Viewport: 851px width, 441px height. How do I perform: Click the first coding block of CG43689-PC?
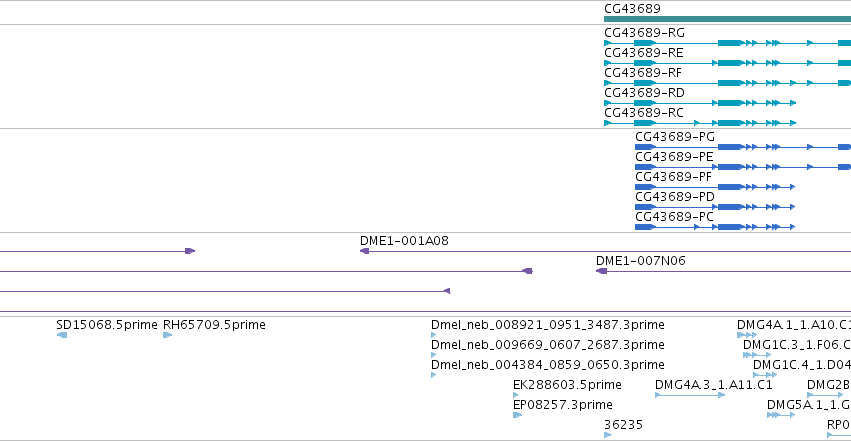point(644,227)
